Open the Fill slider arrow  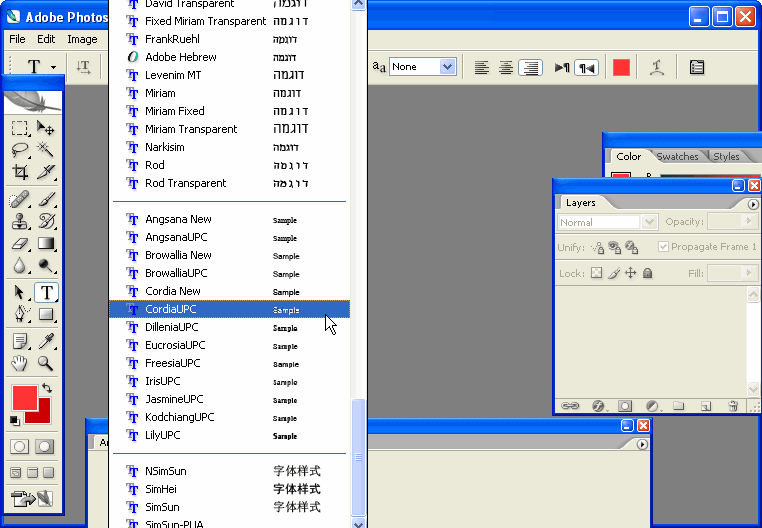pos(748,273)
